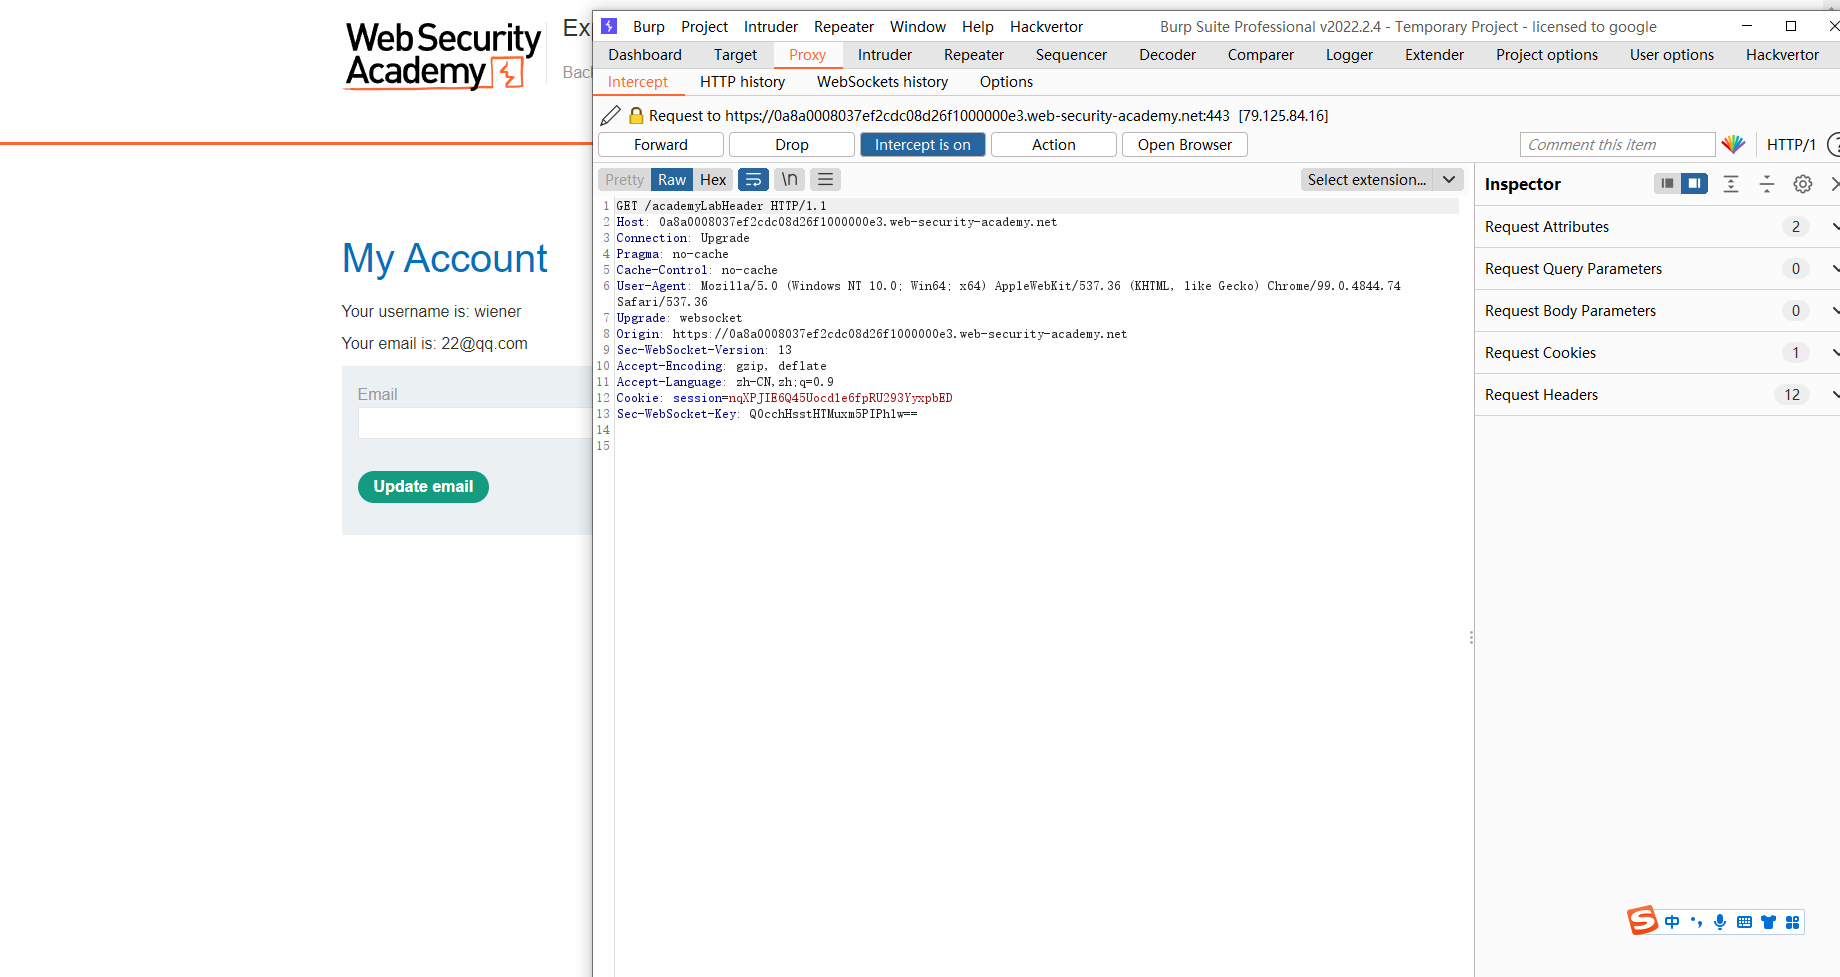Toggle the show non-printable characters \n button

click(x=789, y=180)
